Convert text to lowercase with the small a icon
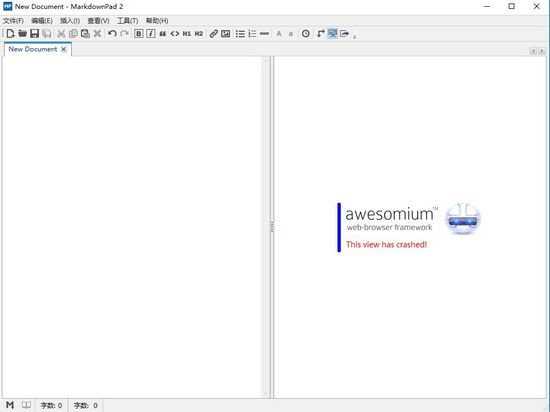The height and width of the screenshot is (412, 550). [x=291, y=34]
